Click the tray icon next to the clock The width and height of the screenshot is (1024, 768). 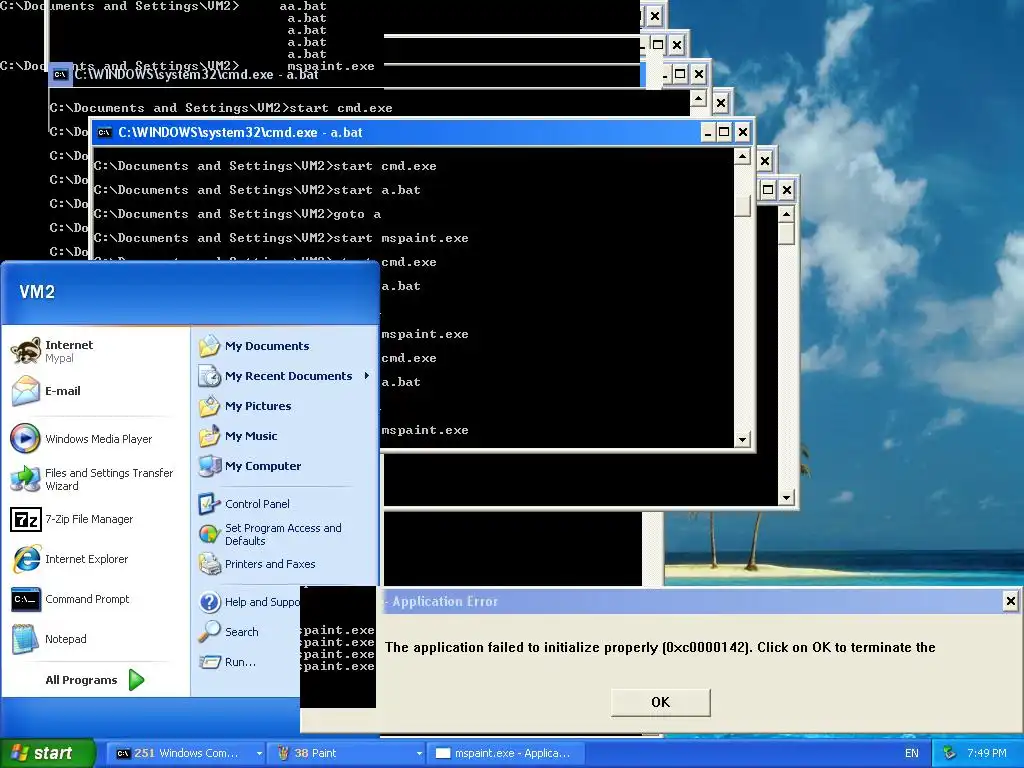(950, 753)
